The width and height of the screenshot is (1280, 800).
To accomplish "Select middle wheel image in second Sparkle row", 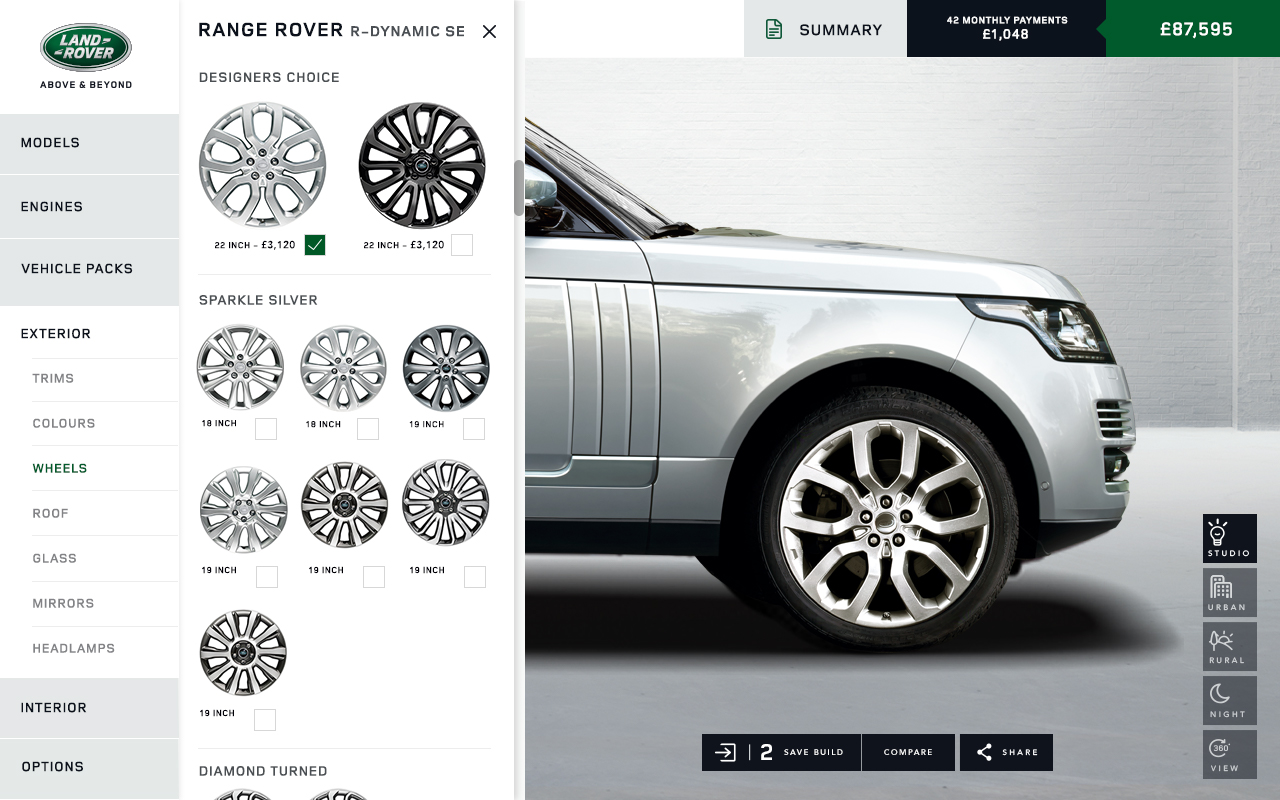I will click(344, 505).
